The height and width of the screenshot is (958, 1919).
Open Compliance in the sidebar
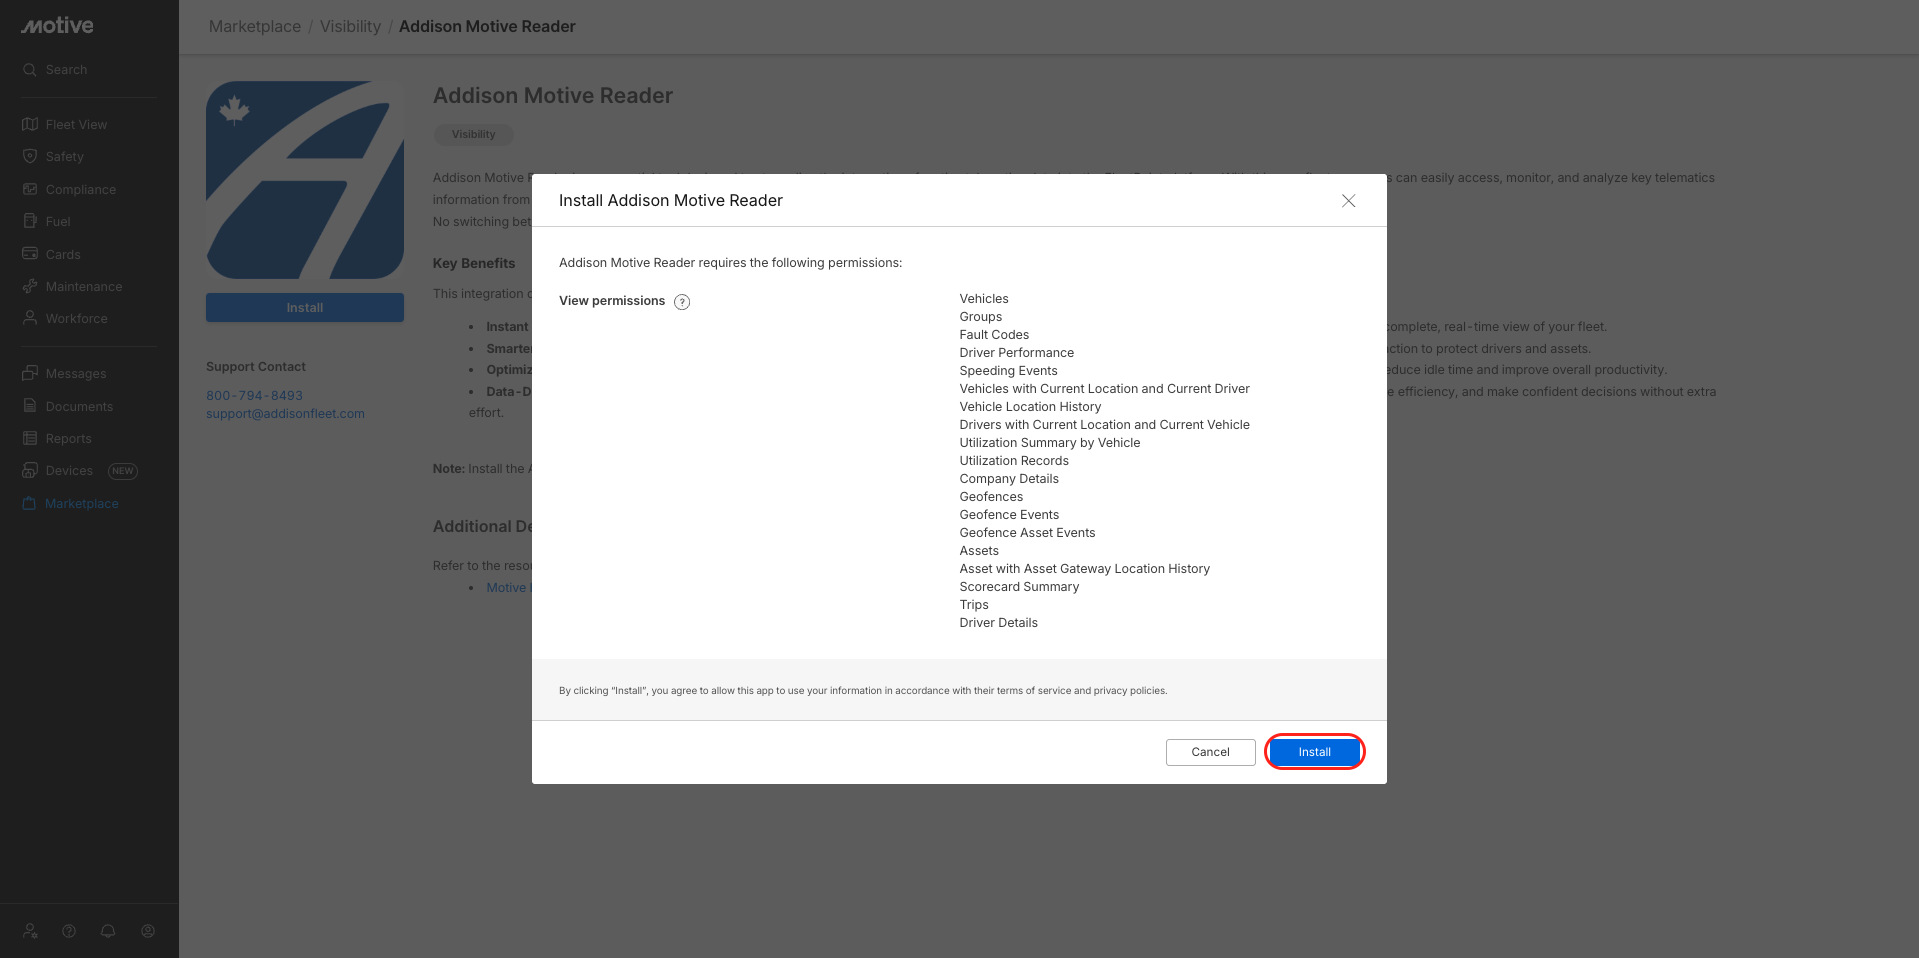pyautogui.click(x=80, y=190)
